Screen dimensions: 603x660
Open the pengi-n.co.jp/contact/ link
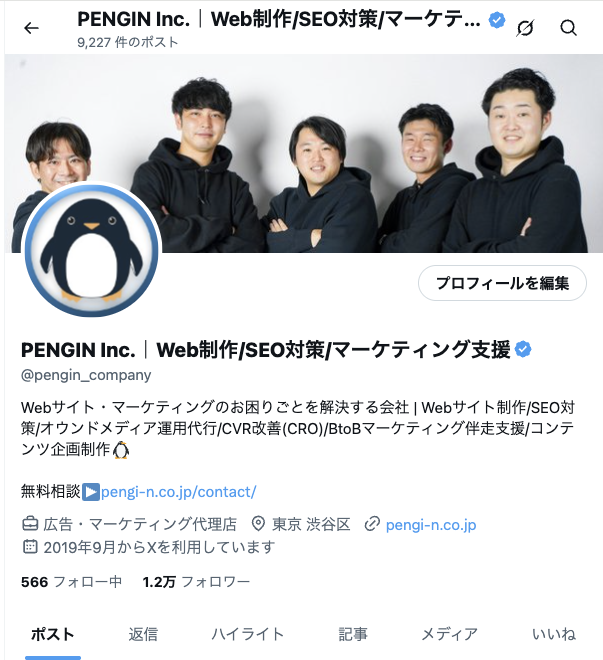point(178,492)
